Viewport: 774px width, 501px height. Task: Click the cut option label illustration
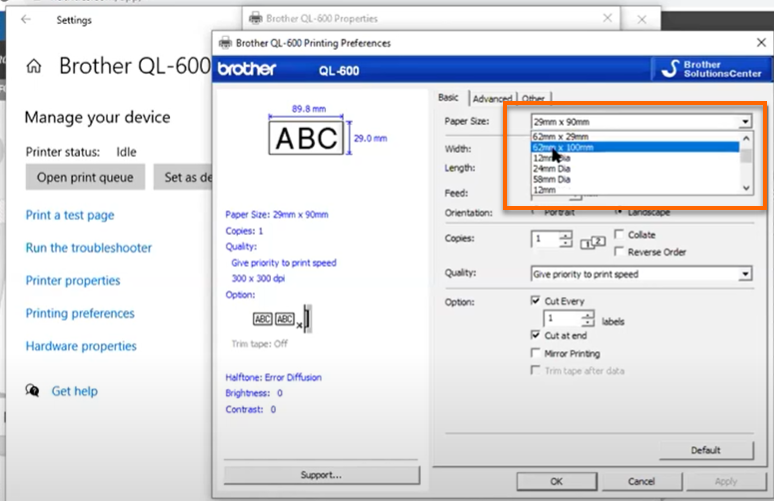pos(282,320)
